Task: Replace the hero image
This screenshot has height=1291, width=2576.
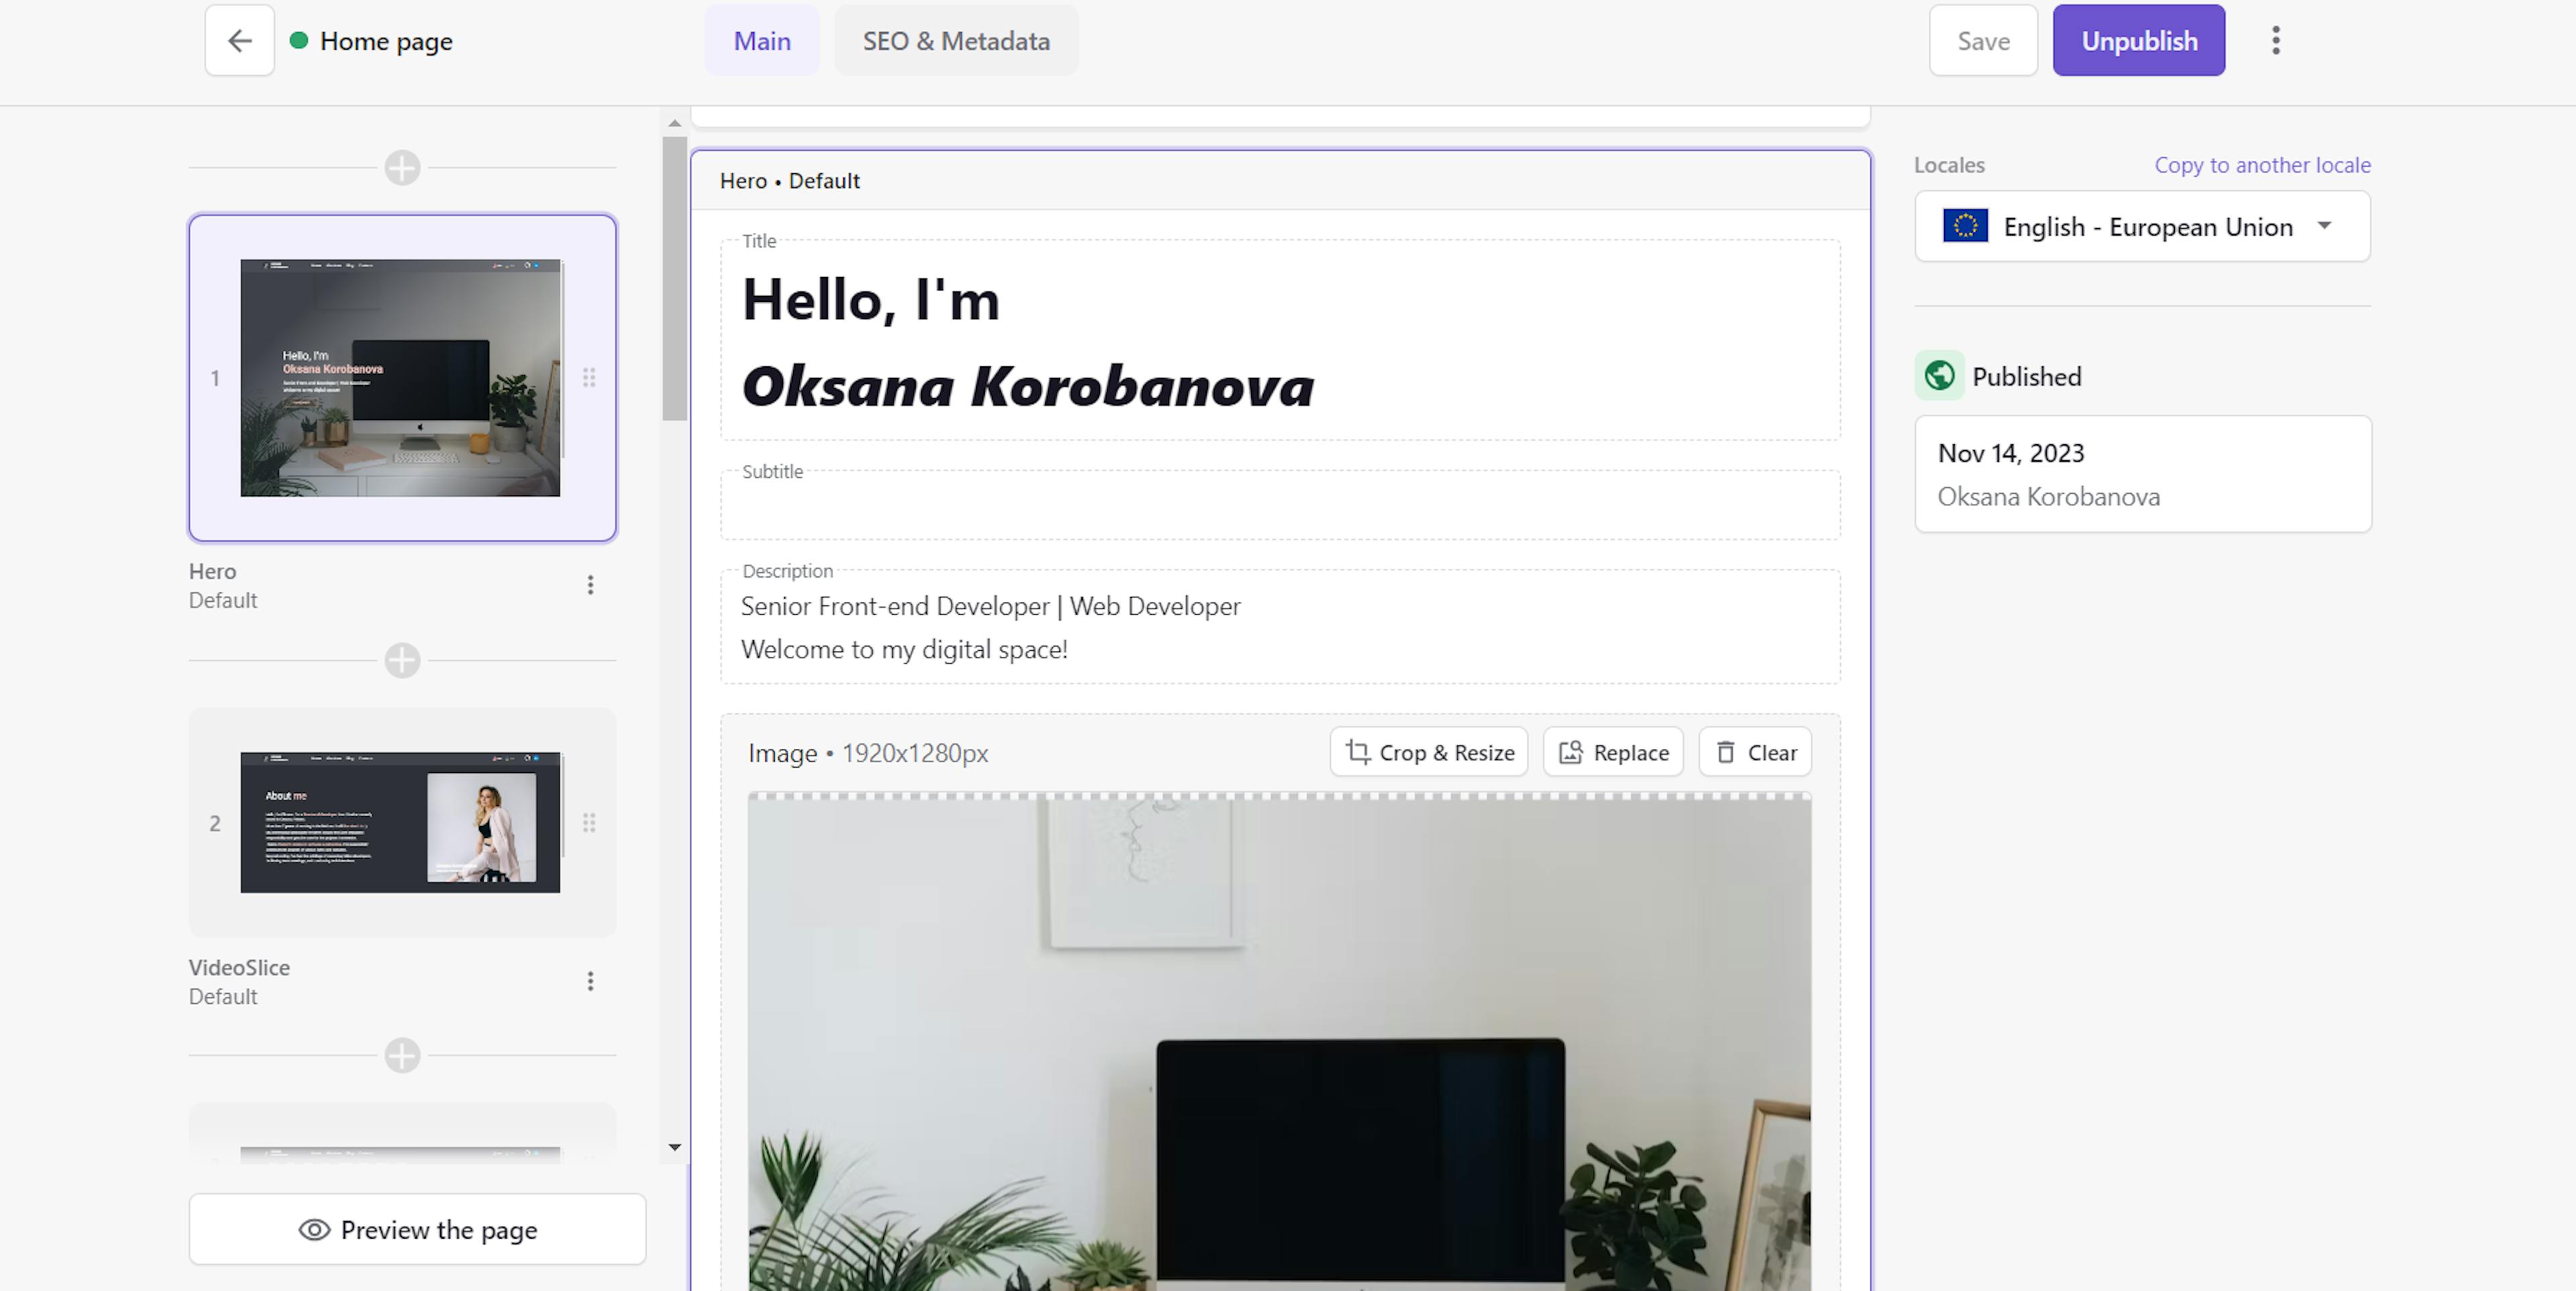Action: coord(1613,752)
